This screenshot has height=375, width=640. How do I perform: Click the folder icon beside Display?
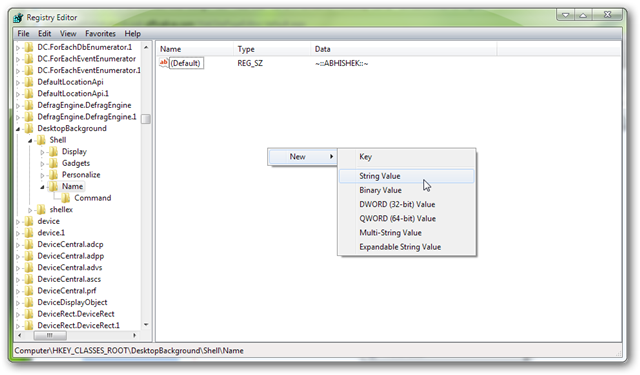click(53, 152)
